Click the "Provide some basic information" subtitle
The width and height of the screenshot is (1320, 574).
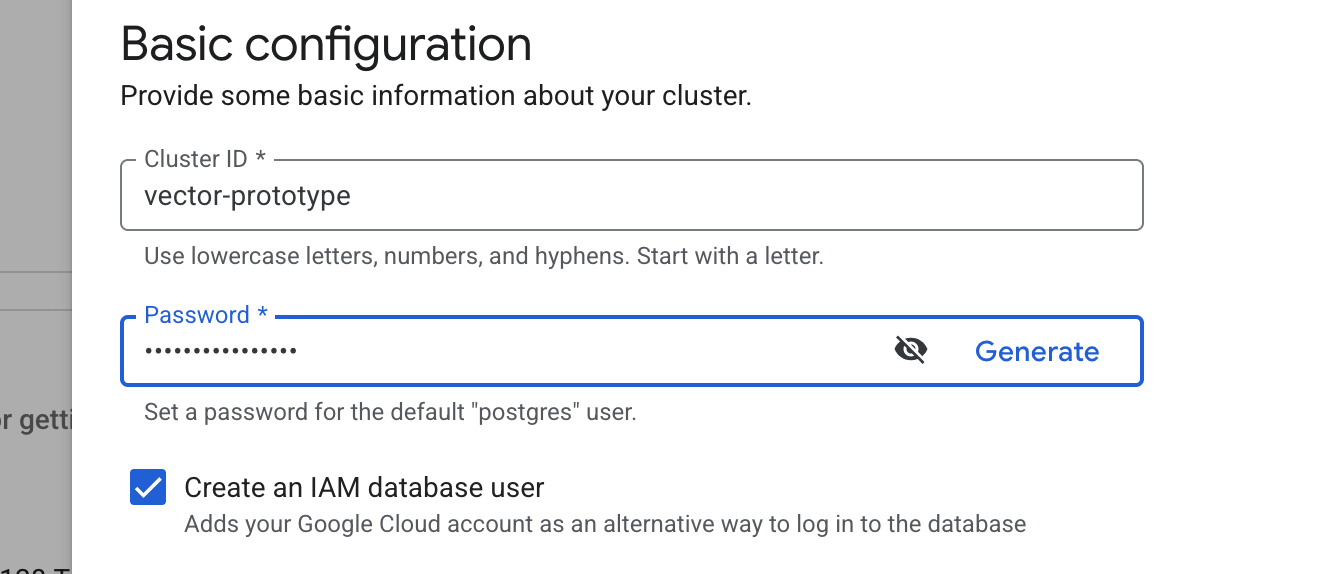[435, 97]
